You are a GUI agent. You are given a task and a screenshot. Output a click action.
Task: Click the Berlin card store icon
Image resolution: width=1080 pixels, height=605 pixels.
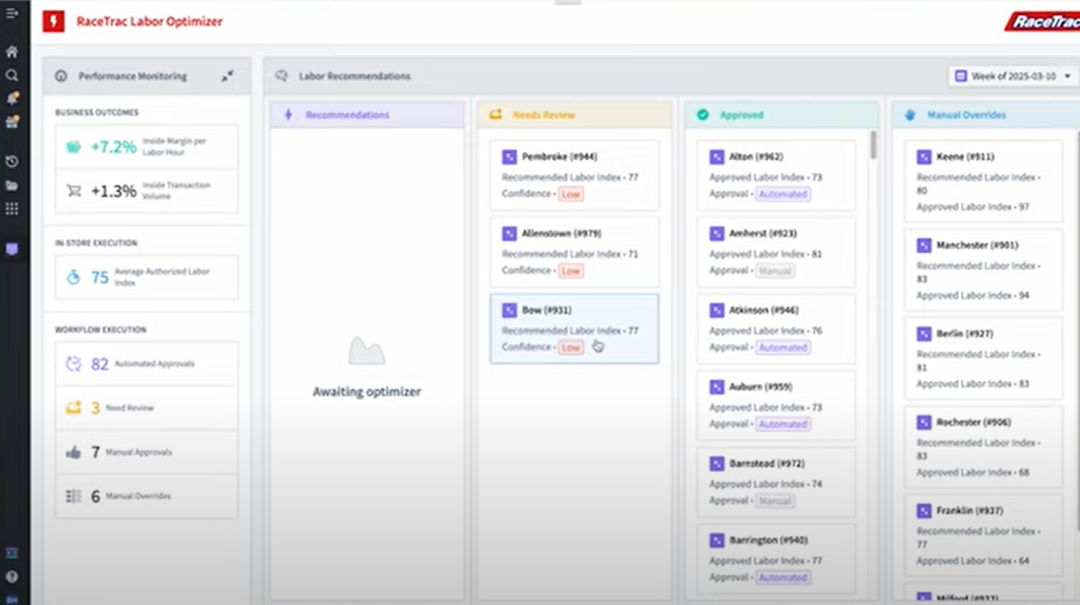924,334
